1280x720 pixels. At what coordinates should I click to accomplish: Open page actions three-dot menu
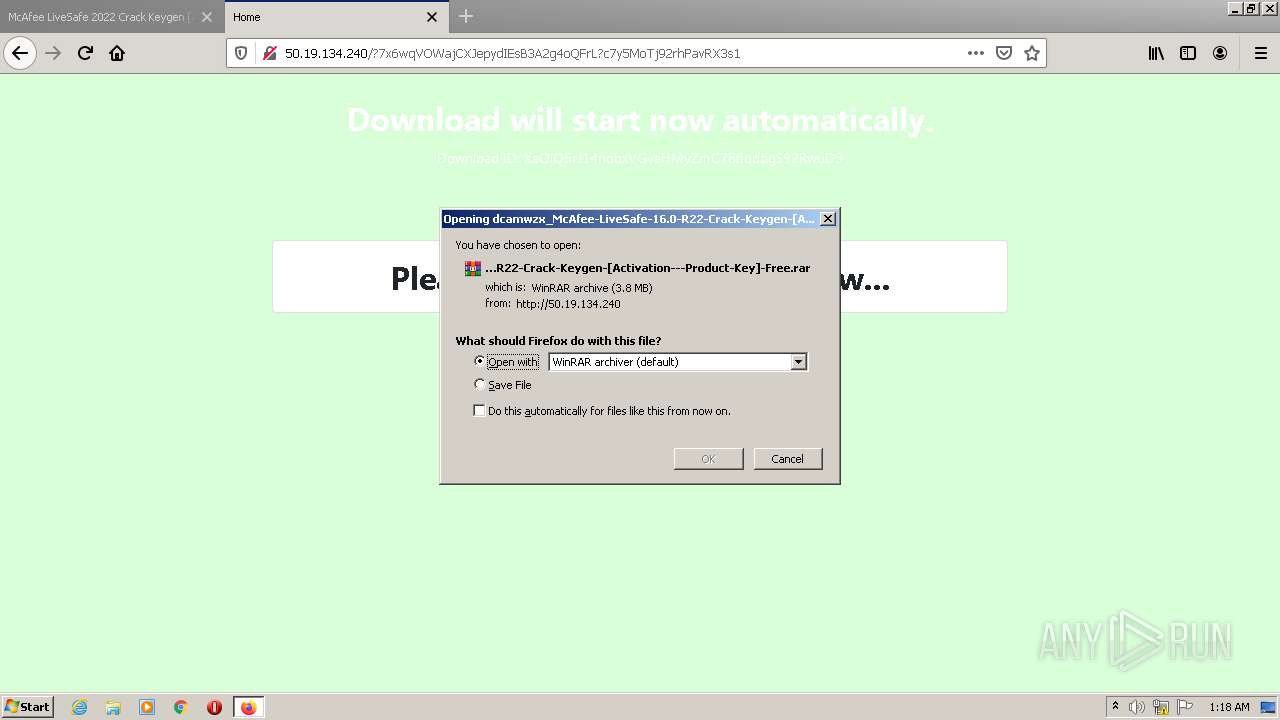tap(976, 53)
